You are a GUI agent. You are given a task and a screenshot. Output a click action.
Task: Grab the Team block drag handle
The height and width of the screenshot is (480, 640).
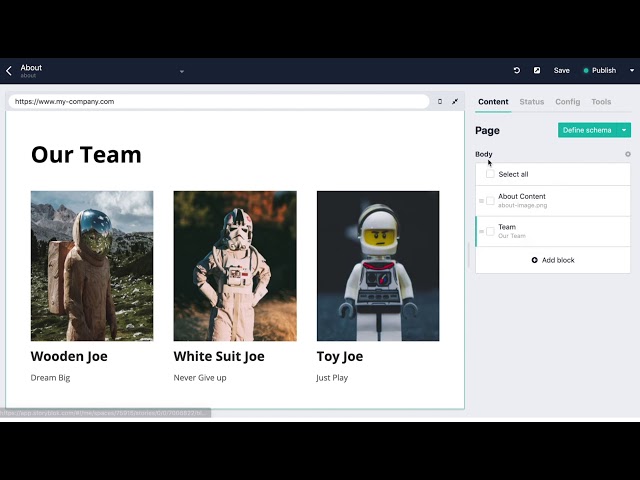pos(481,231)
